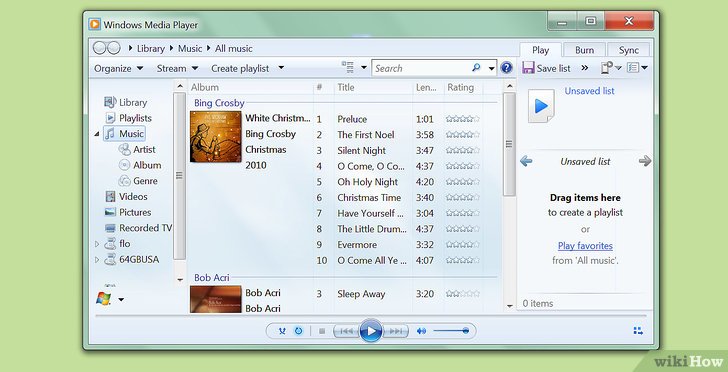Click the Back navigation button
728x372 pixels.
point(100,48)
